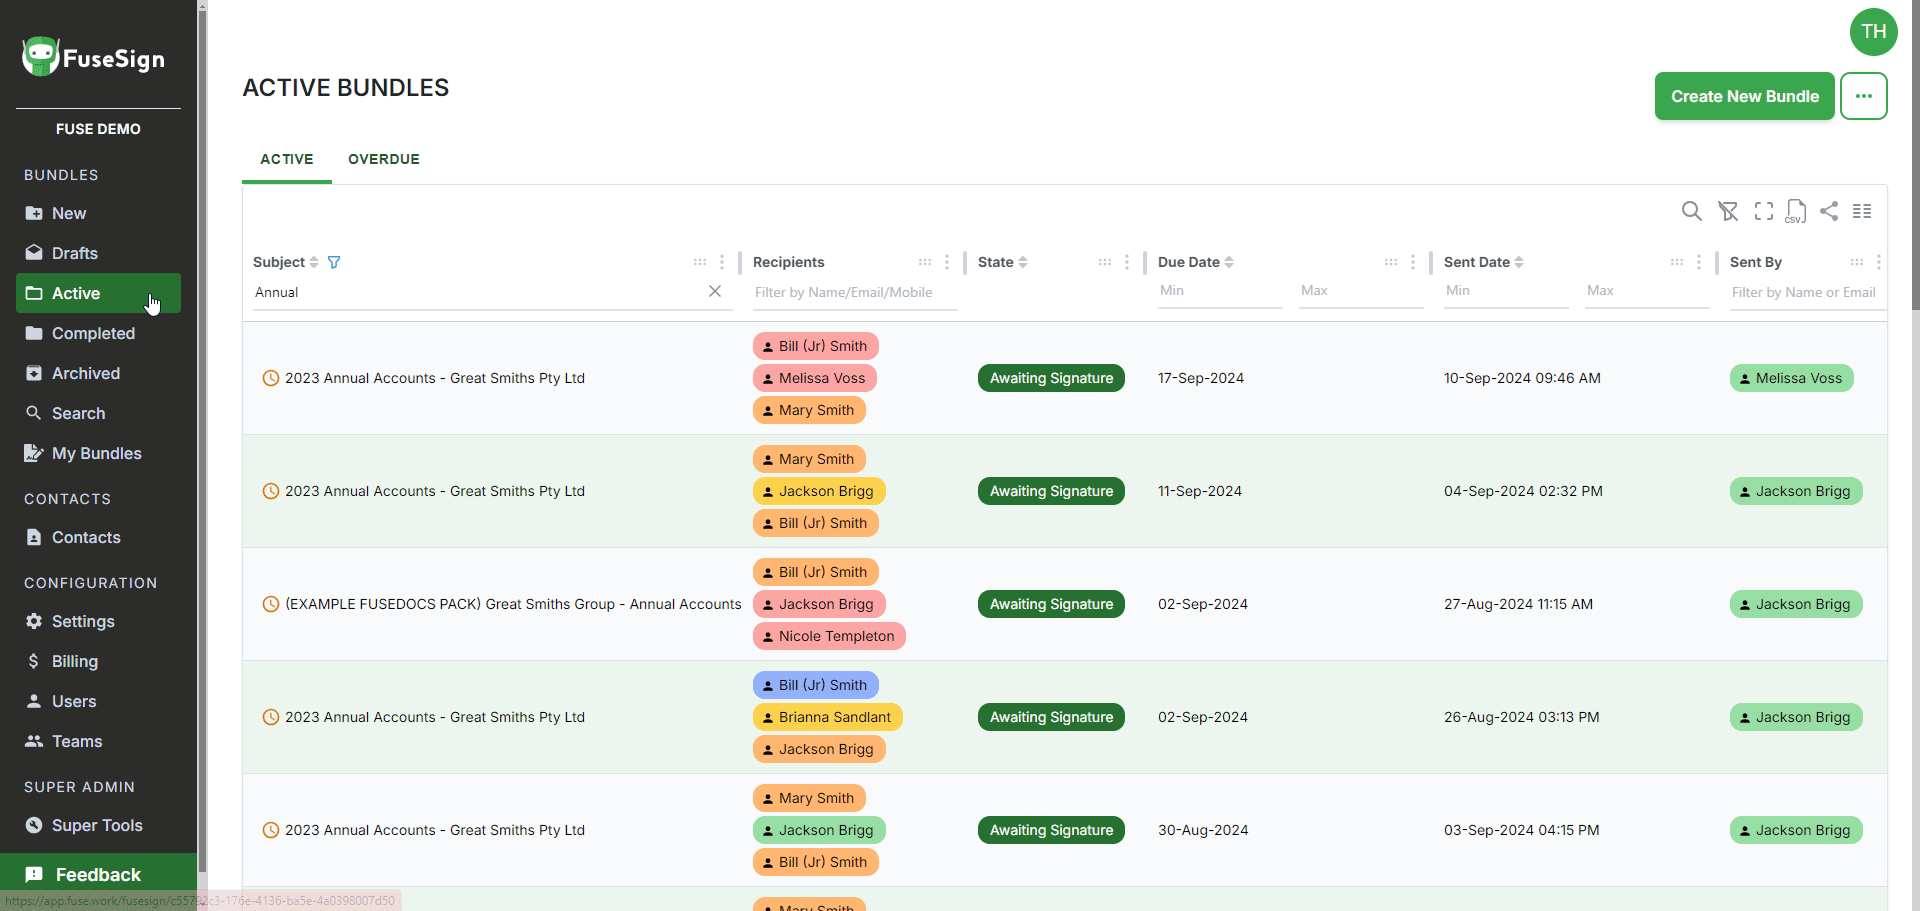Viewport: 1920px width, 911px height.
Task: Clear all filters with crossed-funnel icon
Action: coord(1728,211)
